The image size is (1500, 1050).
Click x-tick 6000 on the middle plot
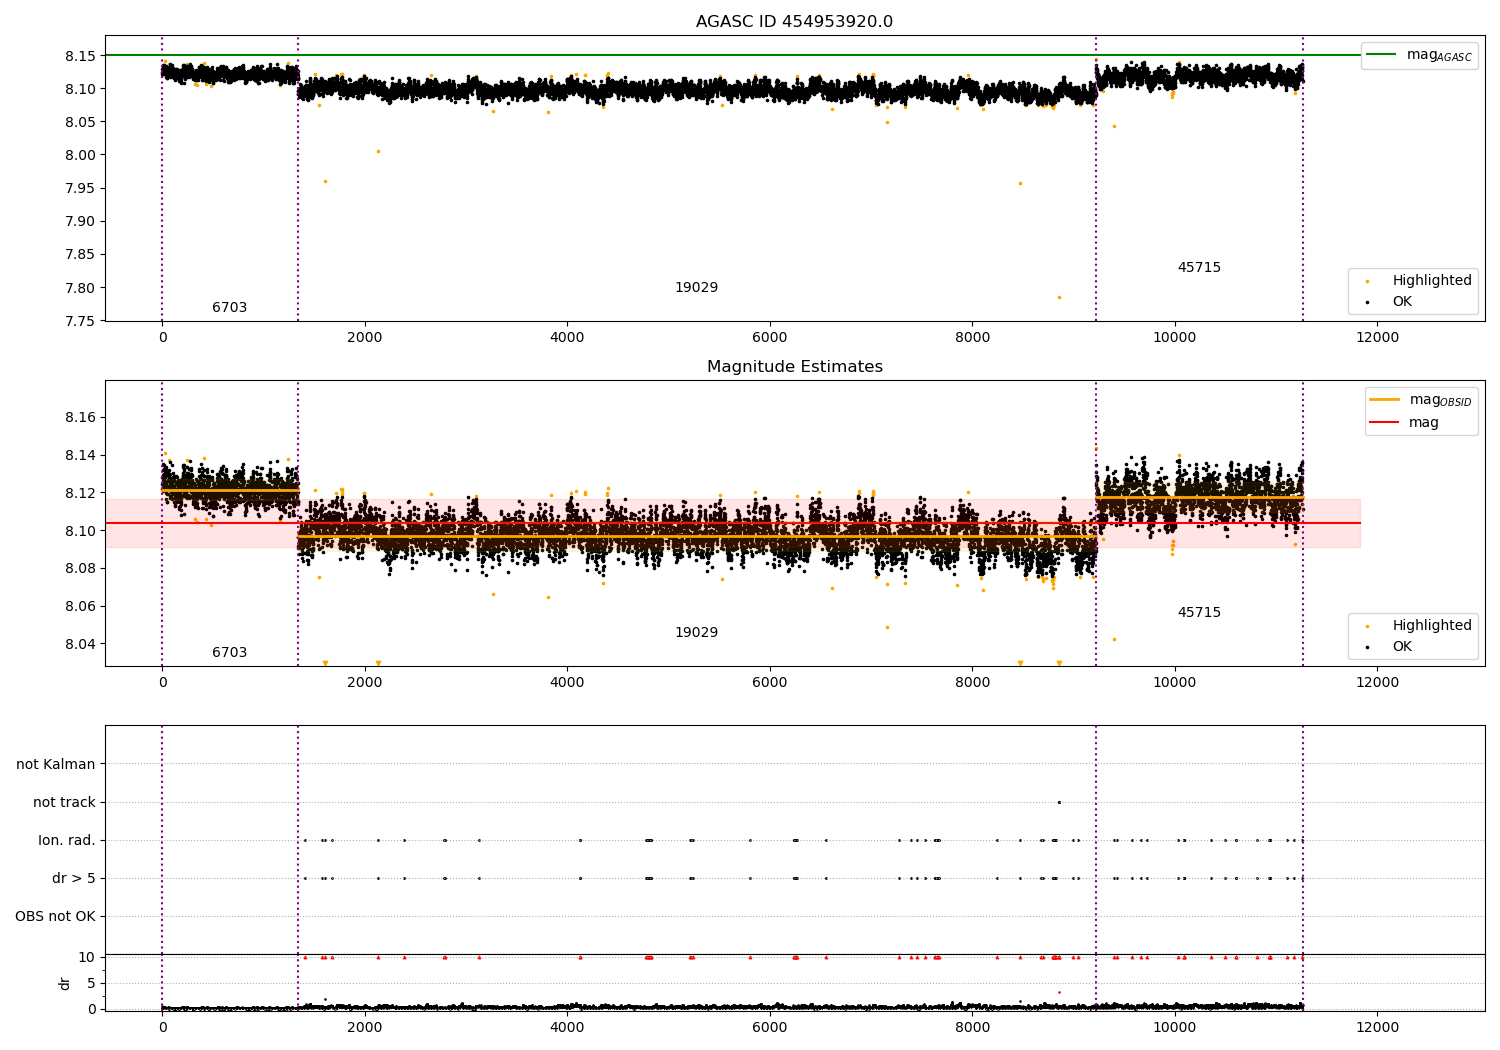770,683
